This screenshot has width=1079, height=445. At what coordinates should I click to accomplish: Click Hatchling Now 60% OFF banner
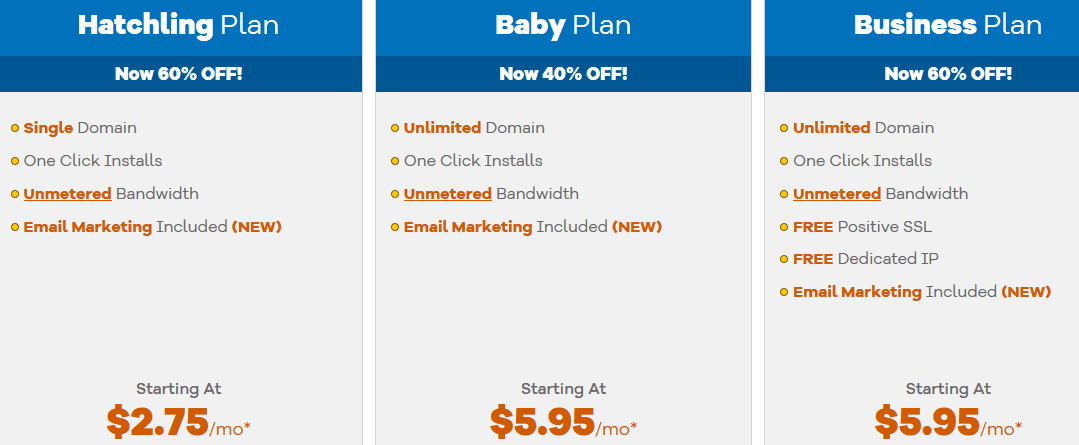(179, 74)
